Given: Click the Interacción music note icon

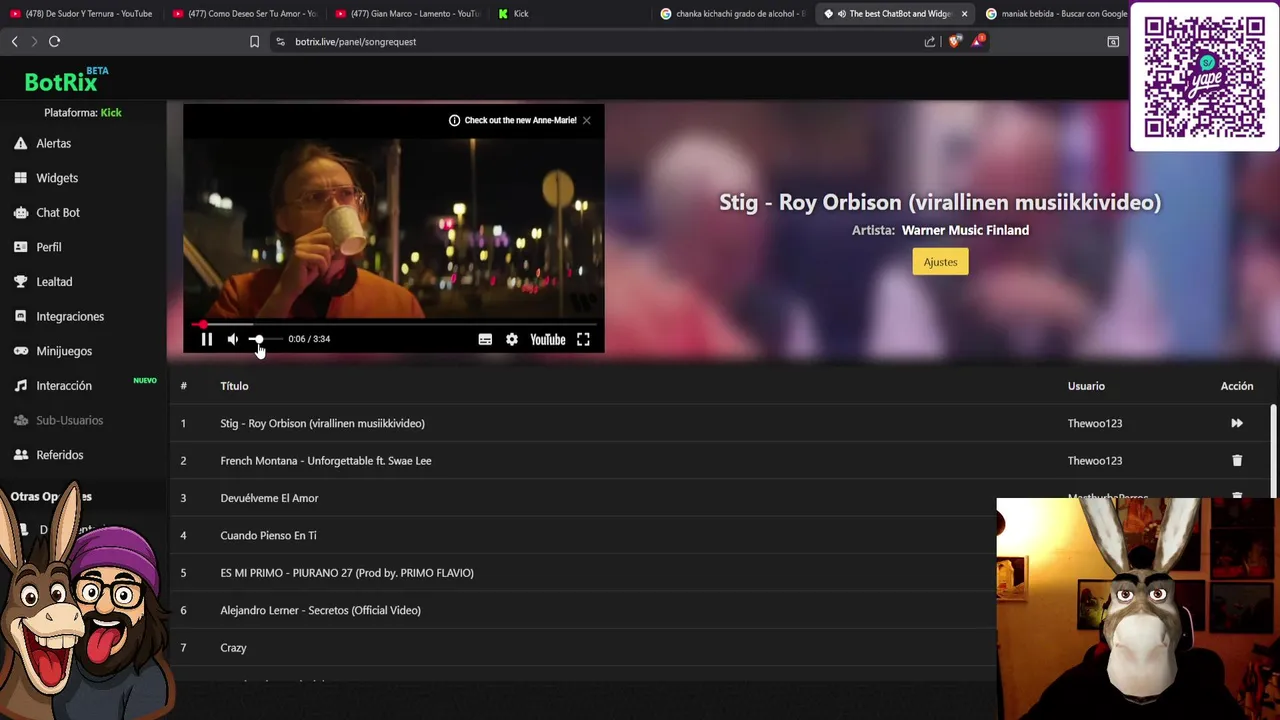Looking at the screenshot, I should coord(20,386).
